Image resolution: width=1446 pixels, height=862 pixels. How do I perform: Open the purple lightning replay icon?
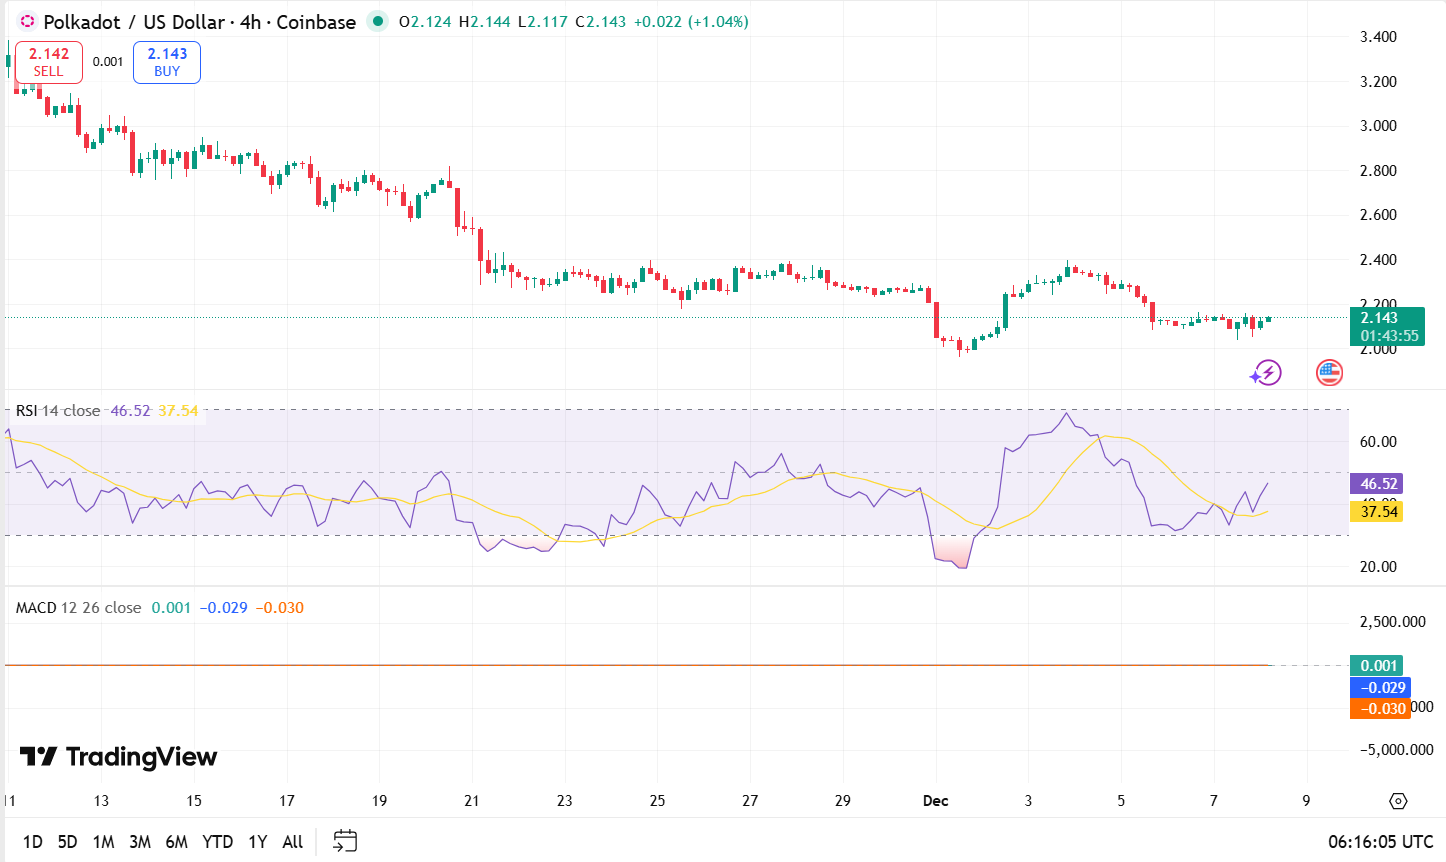pyautogui.click(x=1266, y=374)
